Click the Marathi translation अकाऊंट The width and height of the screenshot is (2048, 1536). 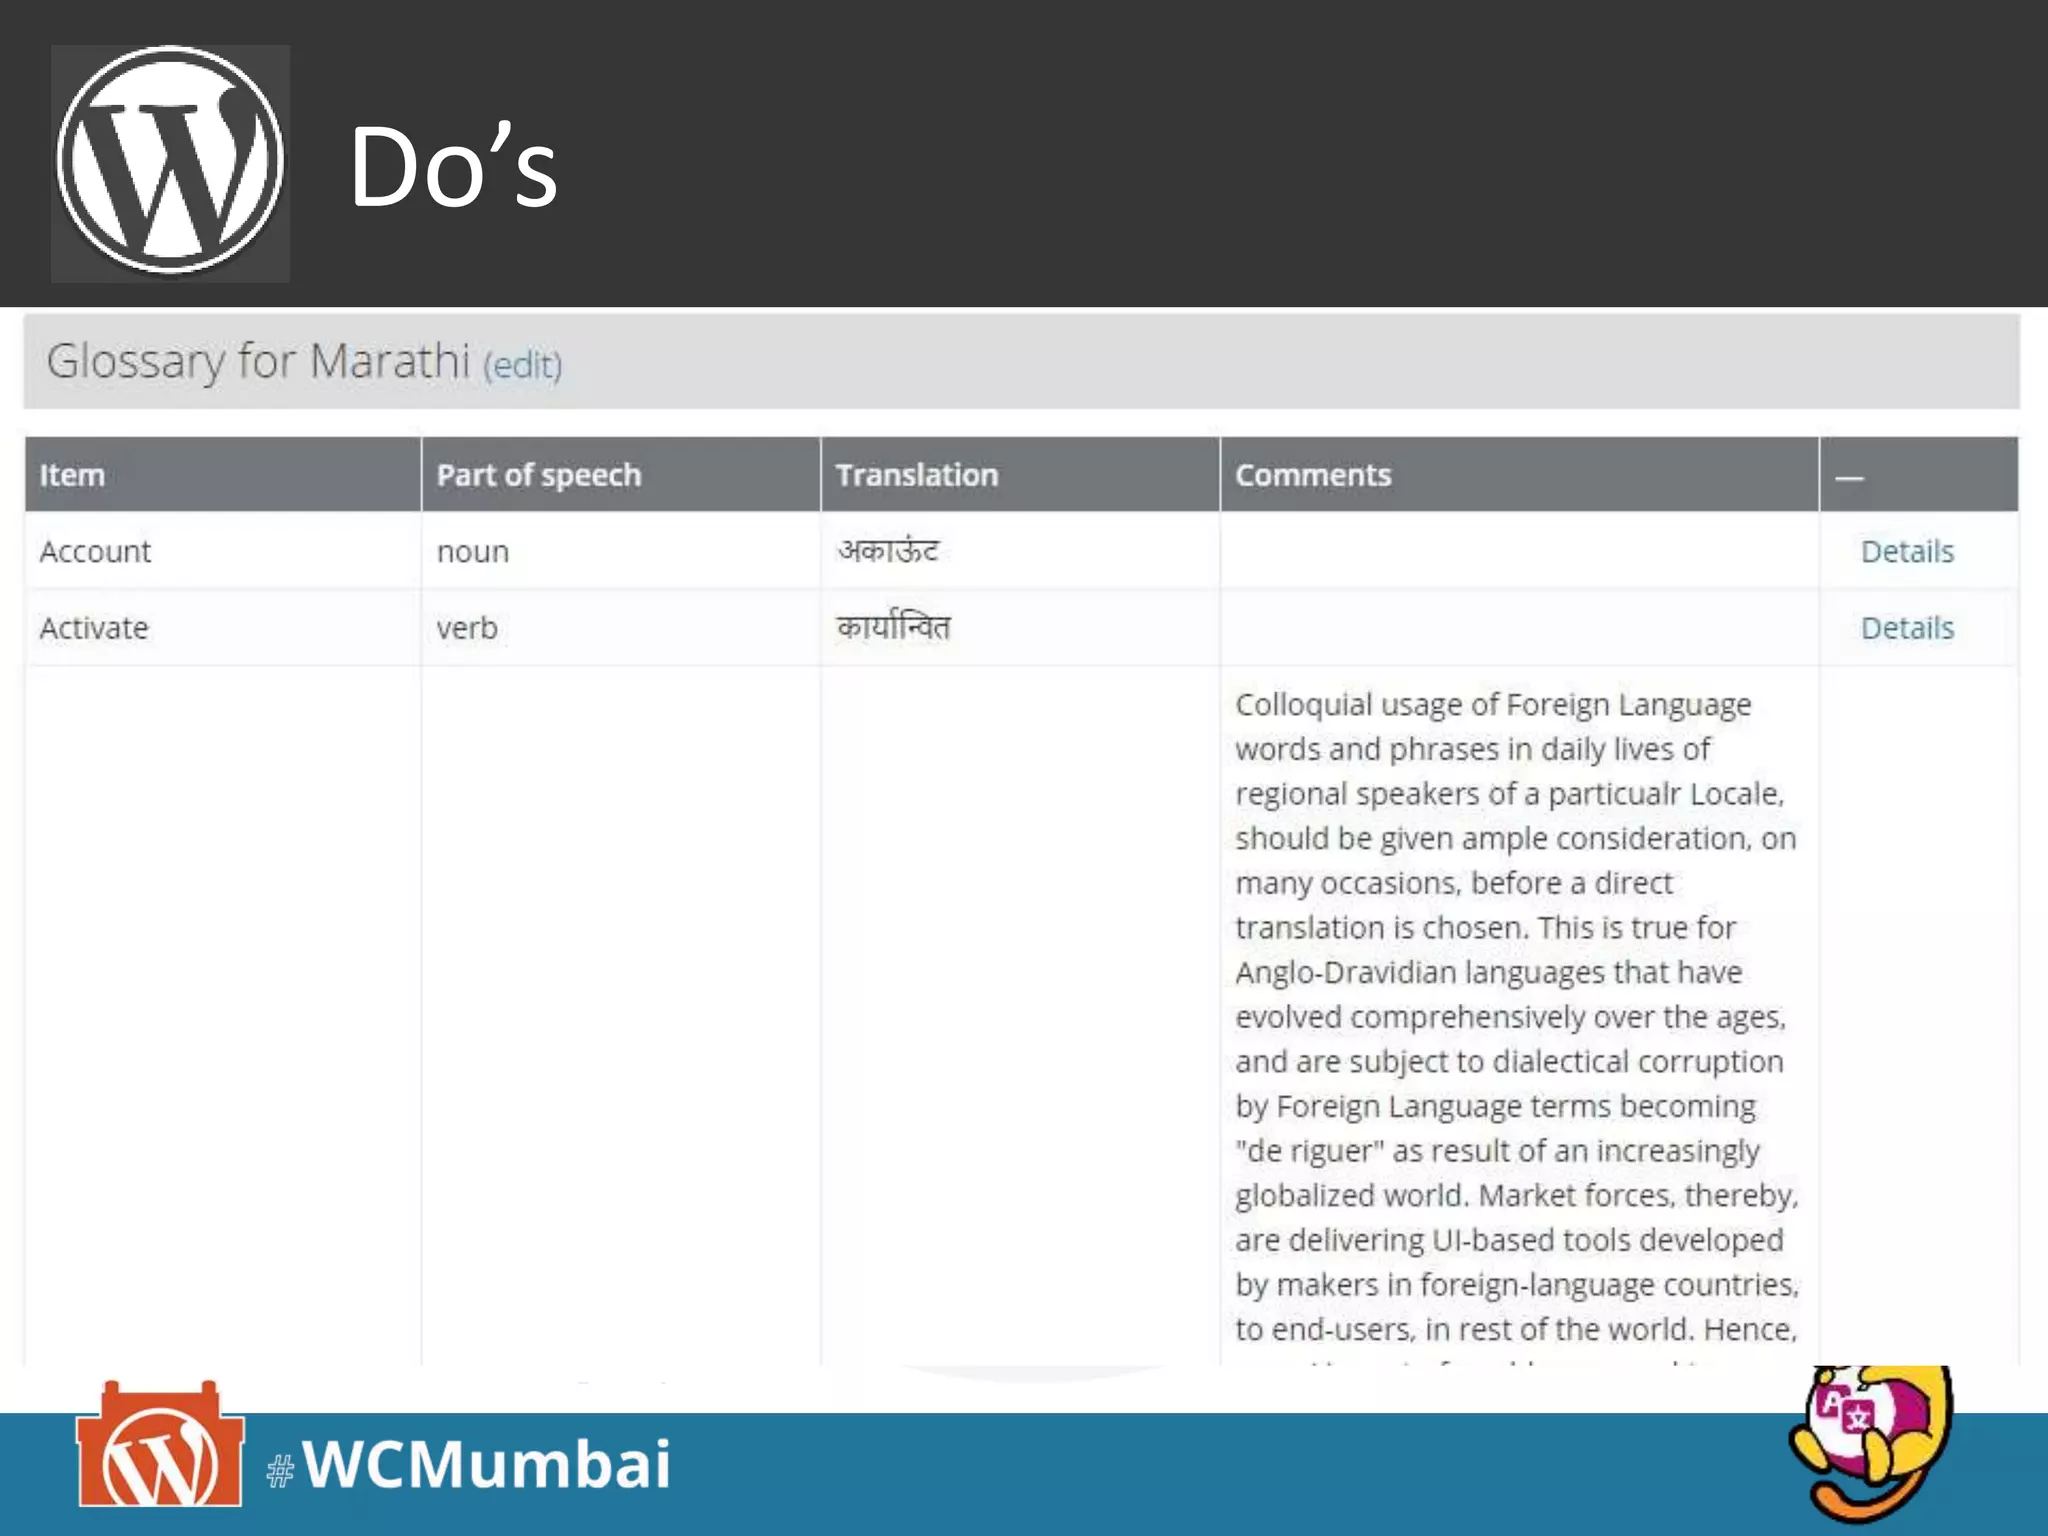coord(888,550)
